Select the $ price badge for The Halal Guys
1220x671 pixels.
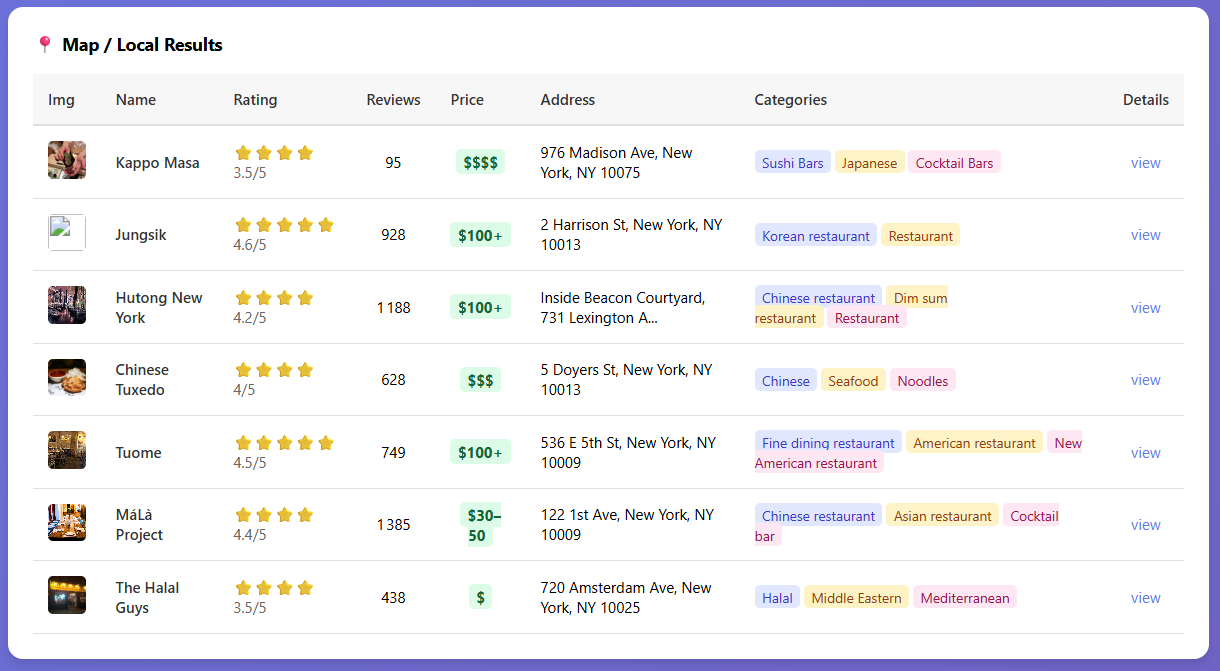(480, 596)
